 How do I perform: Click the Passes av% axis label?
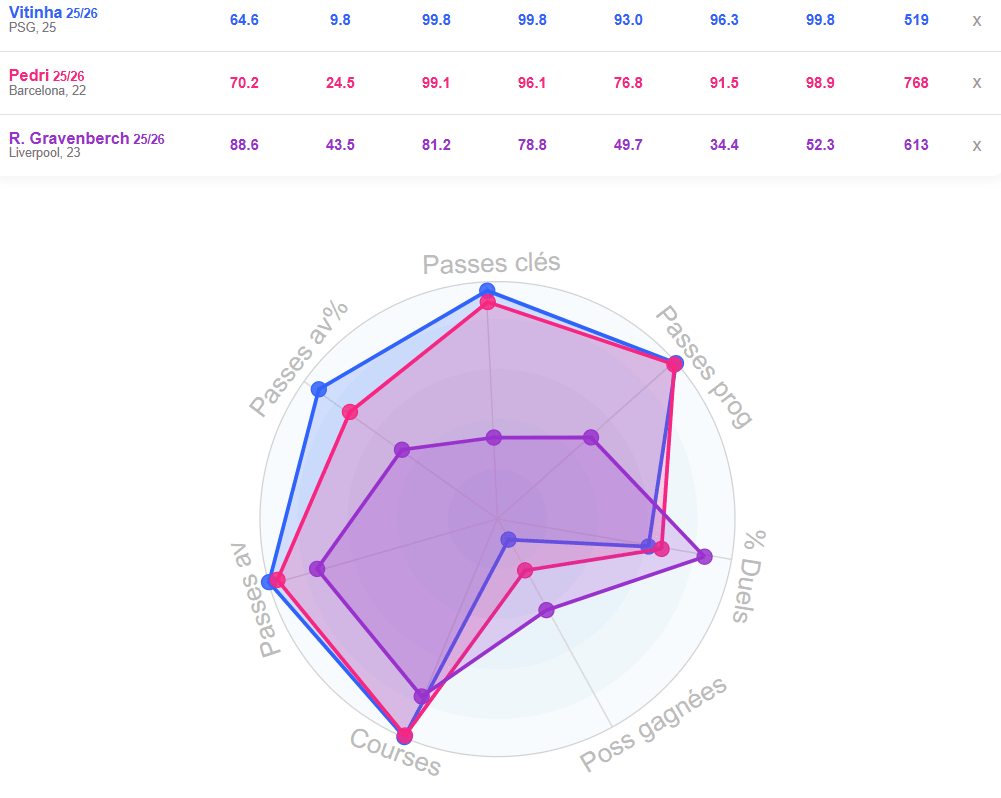tap(298, 357)
